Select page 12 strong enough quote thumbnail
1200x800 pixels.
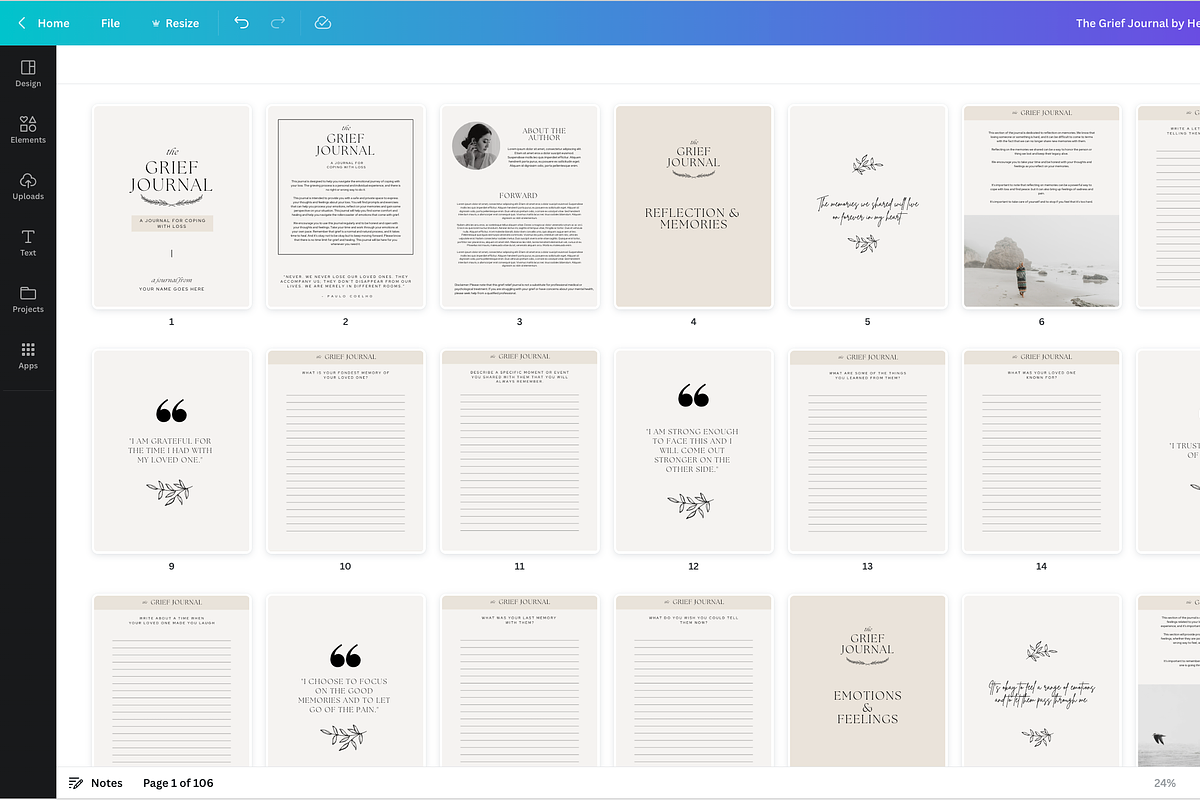(x=693, y=451)
